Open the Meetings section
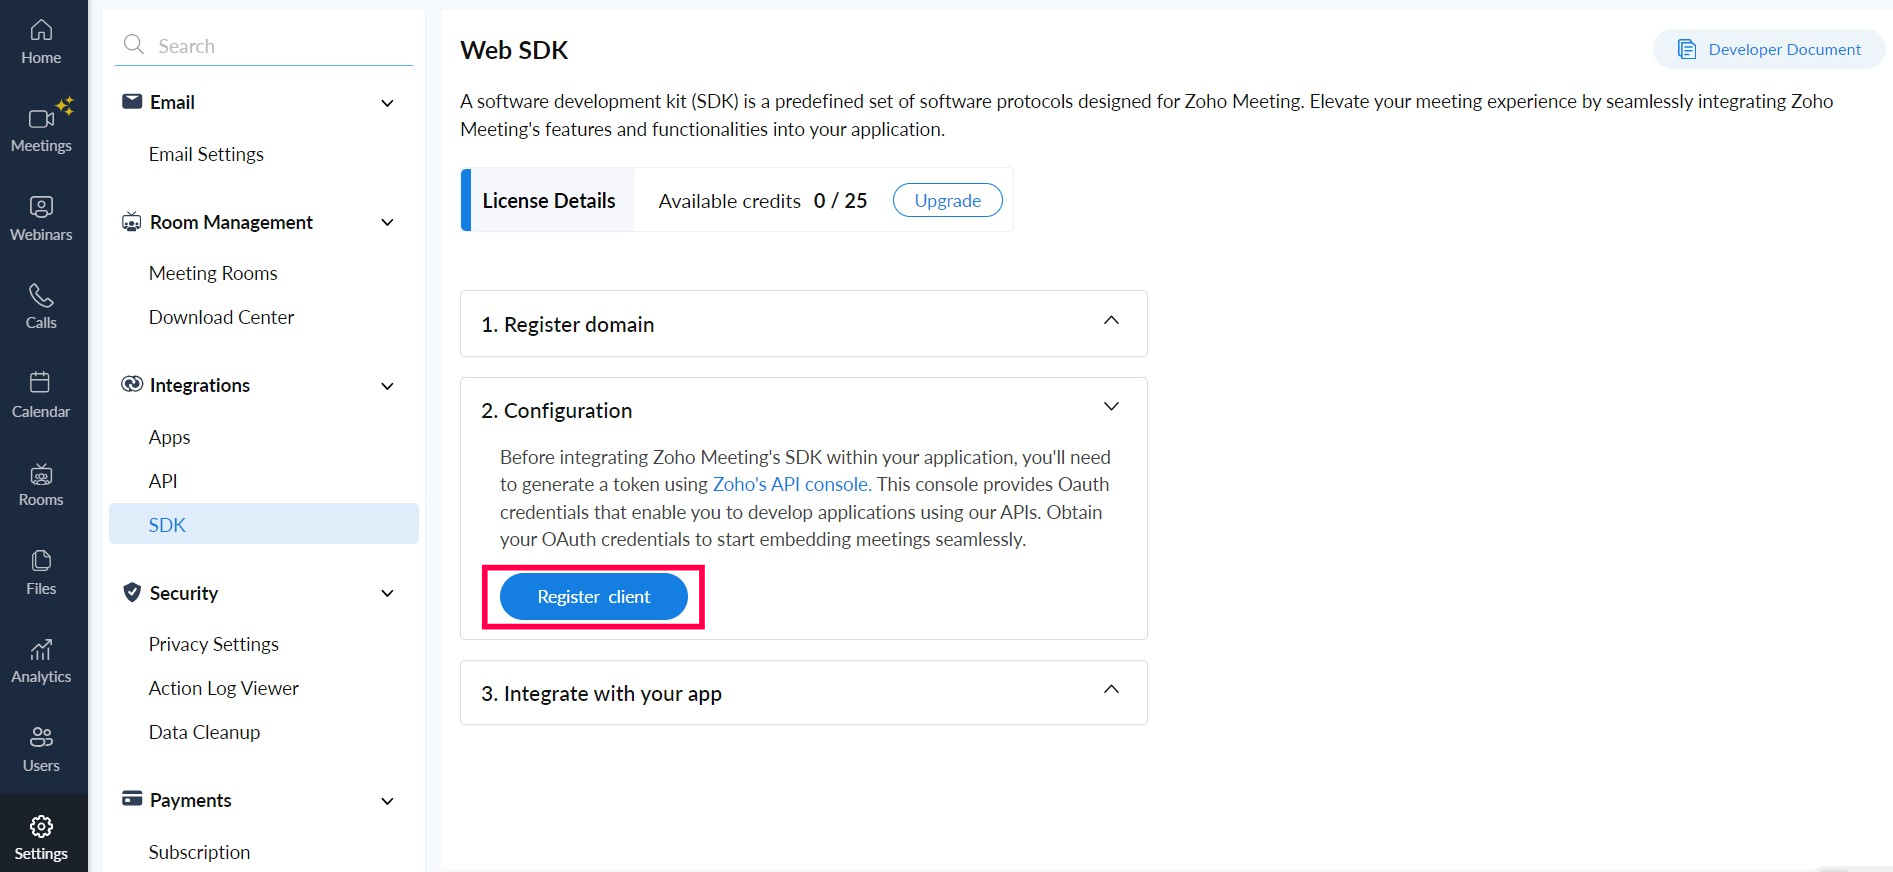The height and width of the screenshot is (872, 1893). [41, 130]
